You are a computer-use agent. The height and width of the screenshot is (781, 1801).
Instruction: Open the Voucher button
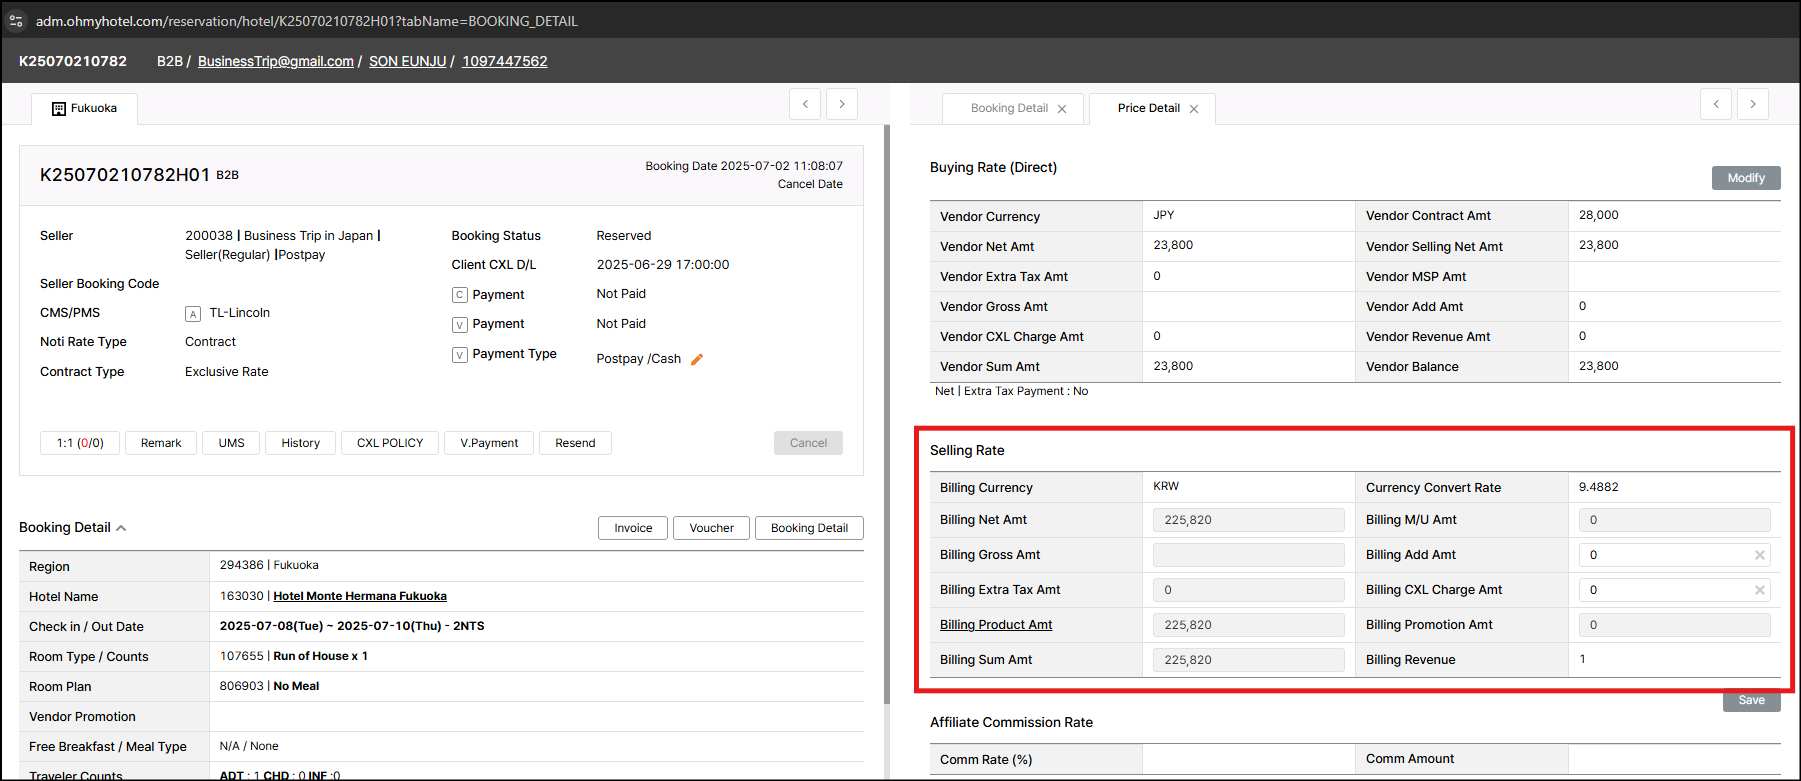tap(711, 528)
